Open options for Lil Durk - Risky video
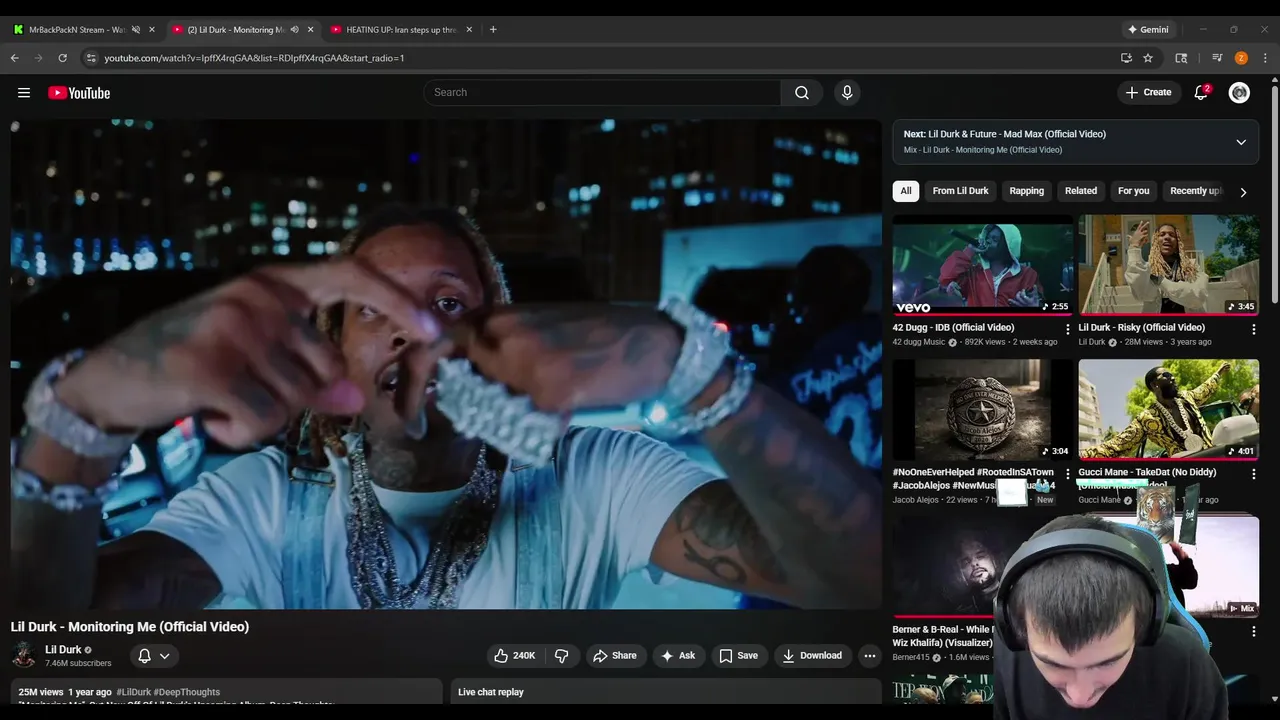 [x=1253, y=328]
